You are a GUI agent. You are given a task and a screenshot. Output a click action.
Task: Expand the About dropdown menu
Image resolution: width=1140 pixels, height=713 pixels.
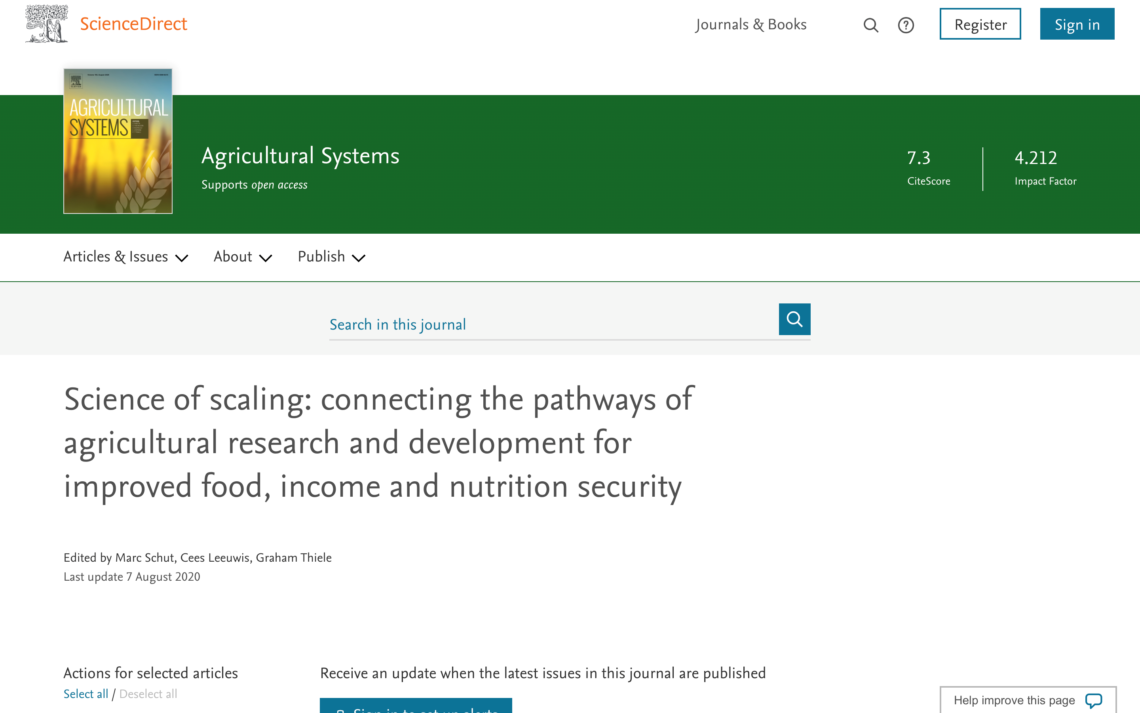[242, 257]
